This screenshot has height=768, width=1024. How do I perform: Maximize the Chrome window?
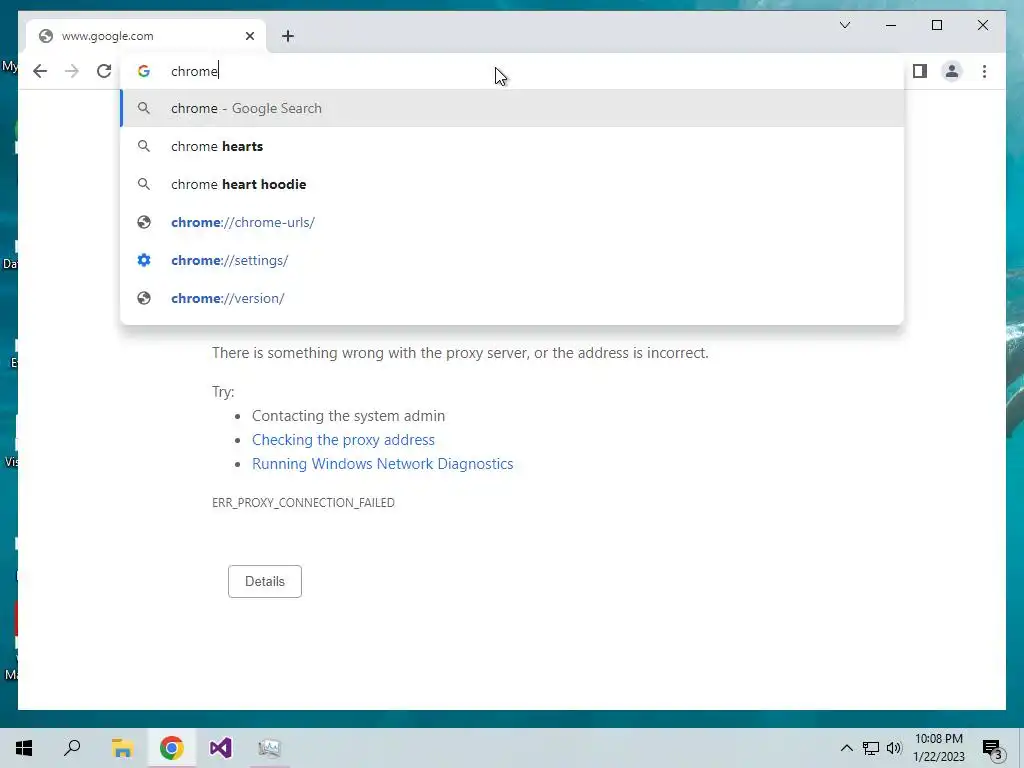point(936,25)
